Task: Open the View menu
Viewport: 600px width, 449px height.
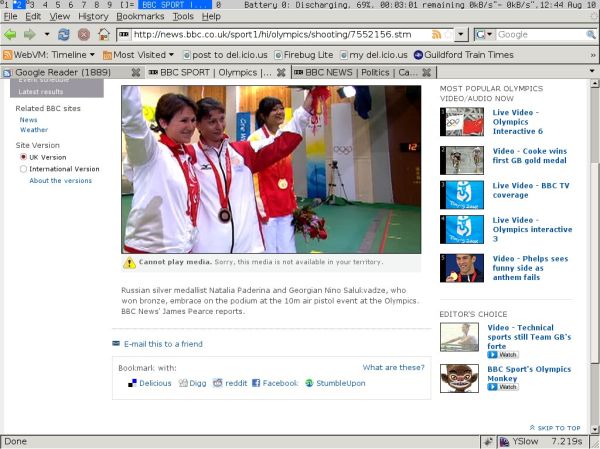Action: pos(60,16)
